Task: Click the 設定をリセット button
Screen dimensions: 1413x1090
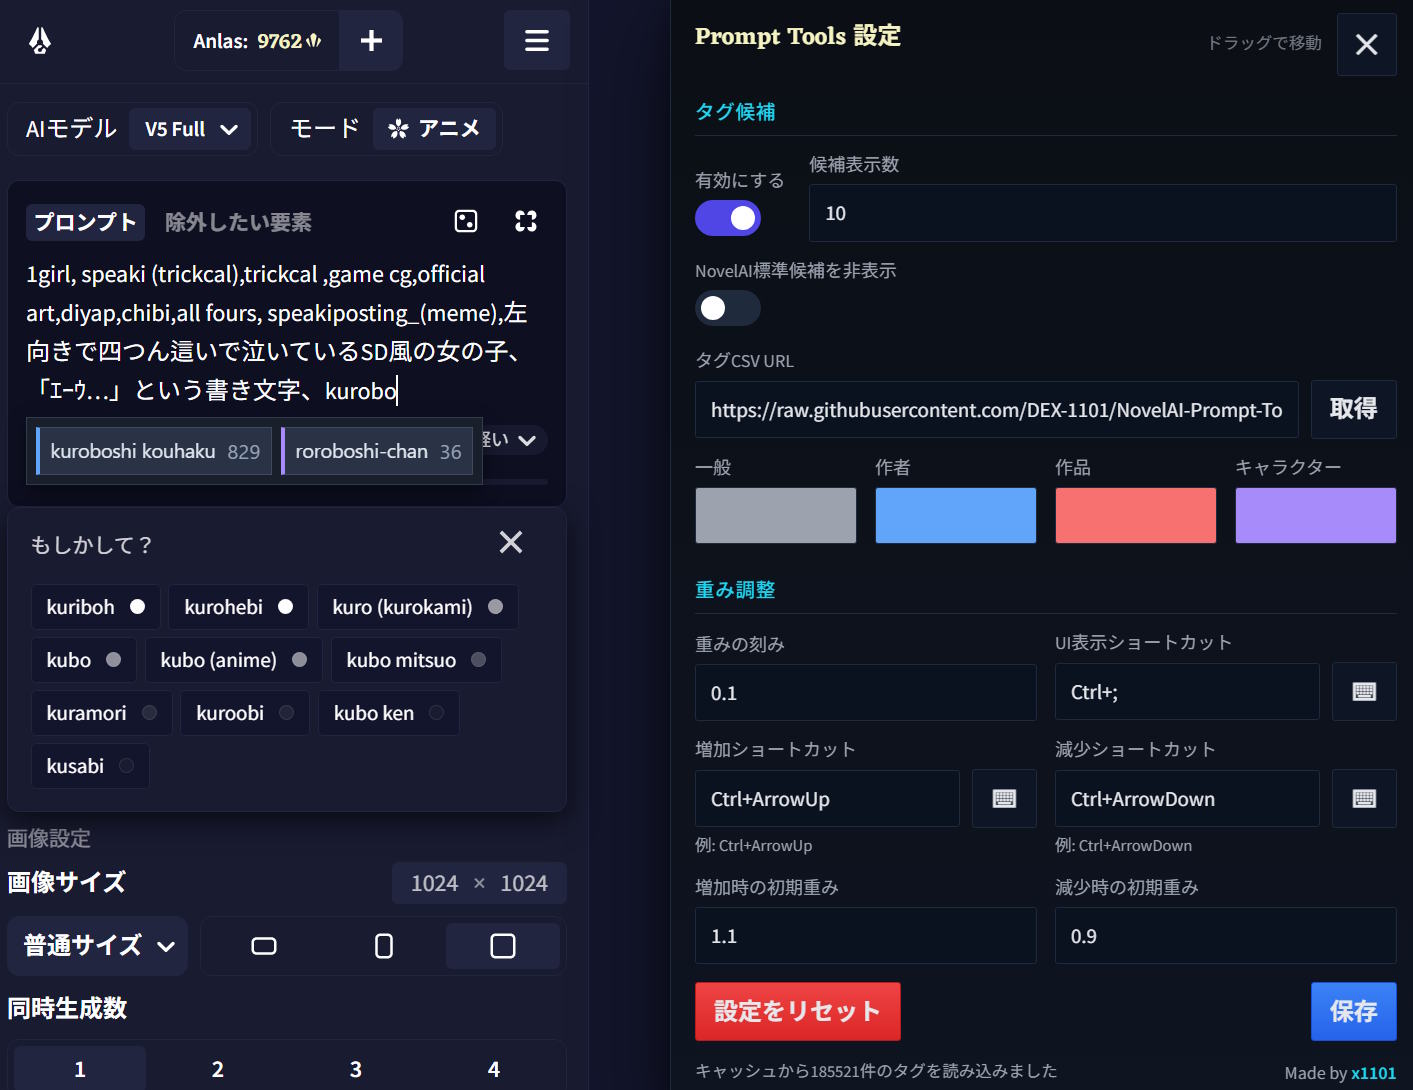Action: (798, 1011)
